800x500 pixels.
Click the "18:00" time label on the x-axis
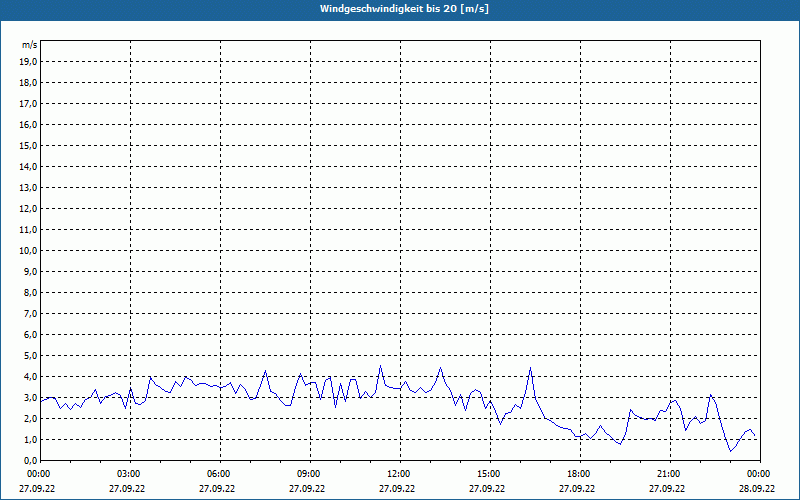point(580,474)
